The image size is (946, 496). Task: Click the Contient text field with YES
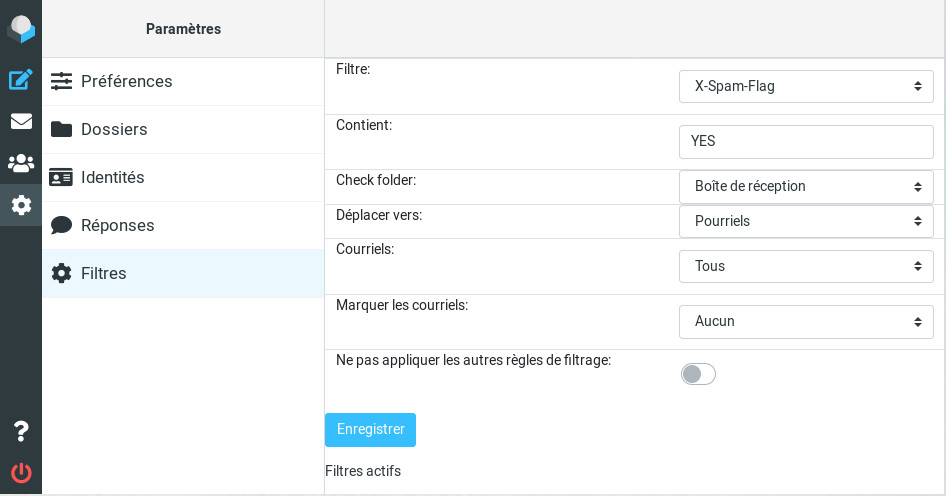tap(806, 142)
